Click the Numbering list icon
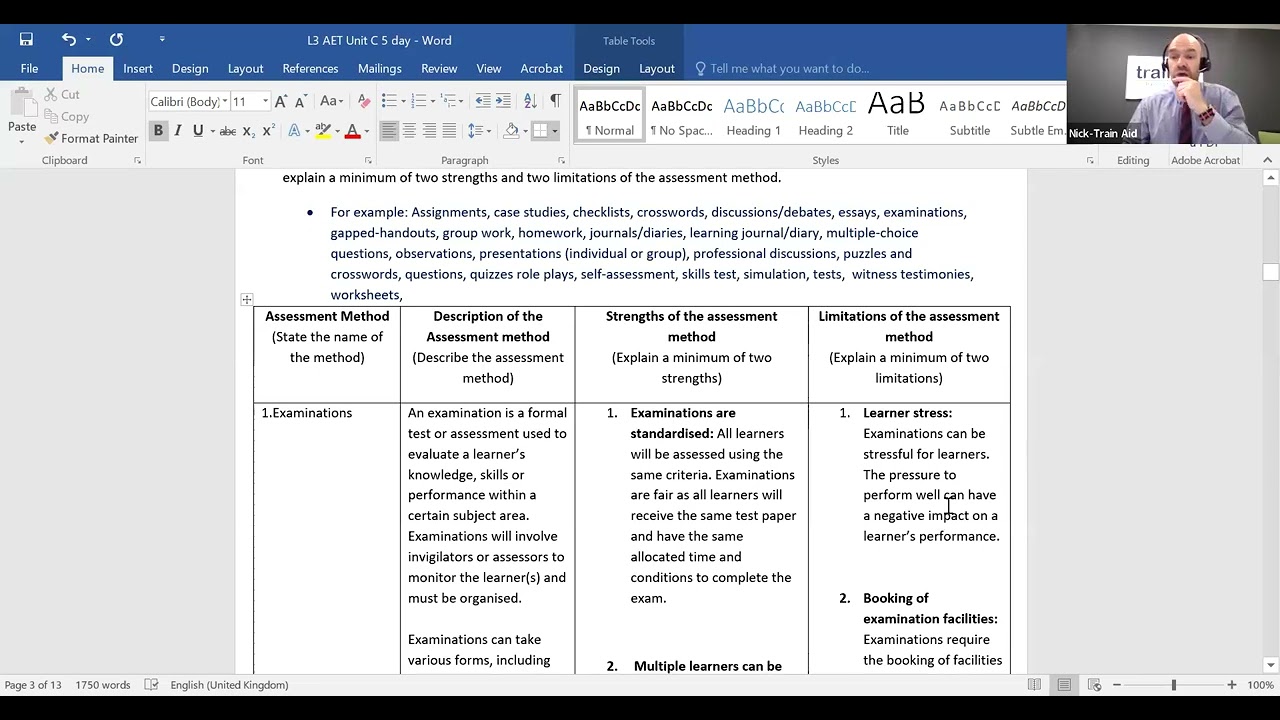 coord(419,101)
